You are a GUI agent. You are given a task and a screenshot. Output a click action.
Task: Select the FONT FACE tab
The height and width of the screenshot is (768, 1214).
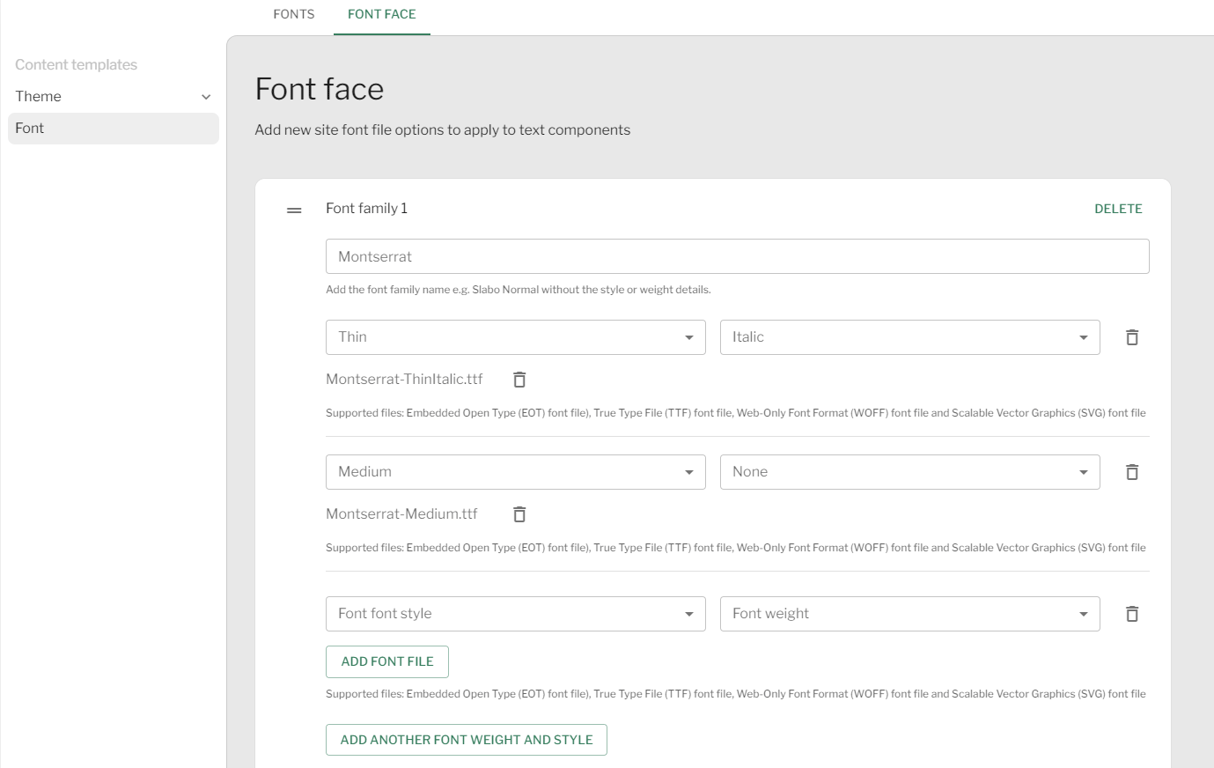[x=382, y=15]
